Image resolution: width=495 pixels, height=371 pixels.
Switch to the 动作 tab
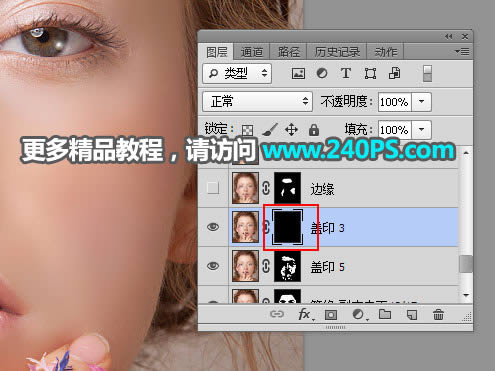(x=386, y=52)
